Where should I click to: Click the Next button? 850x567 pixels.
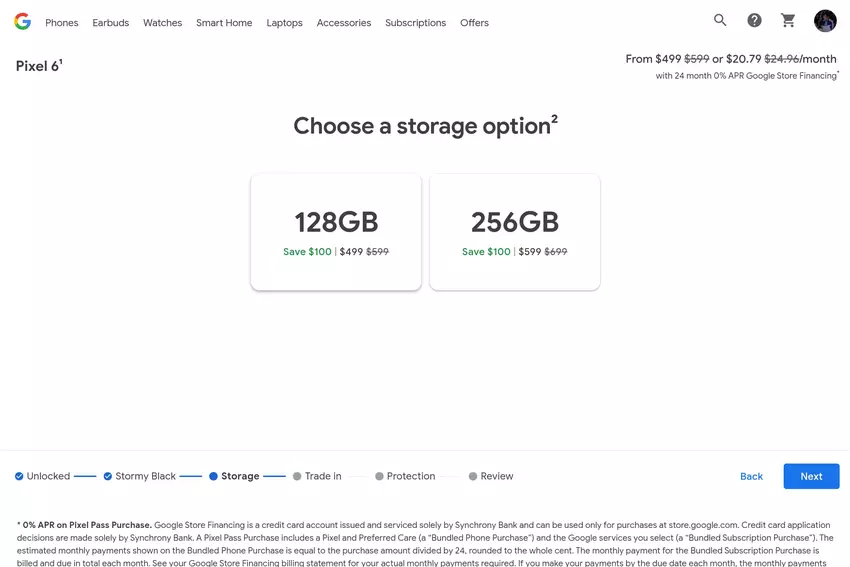pos(811,476)
